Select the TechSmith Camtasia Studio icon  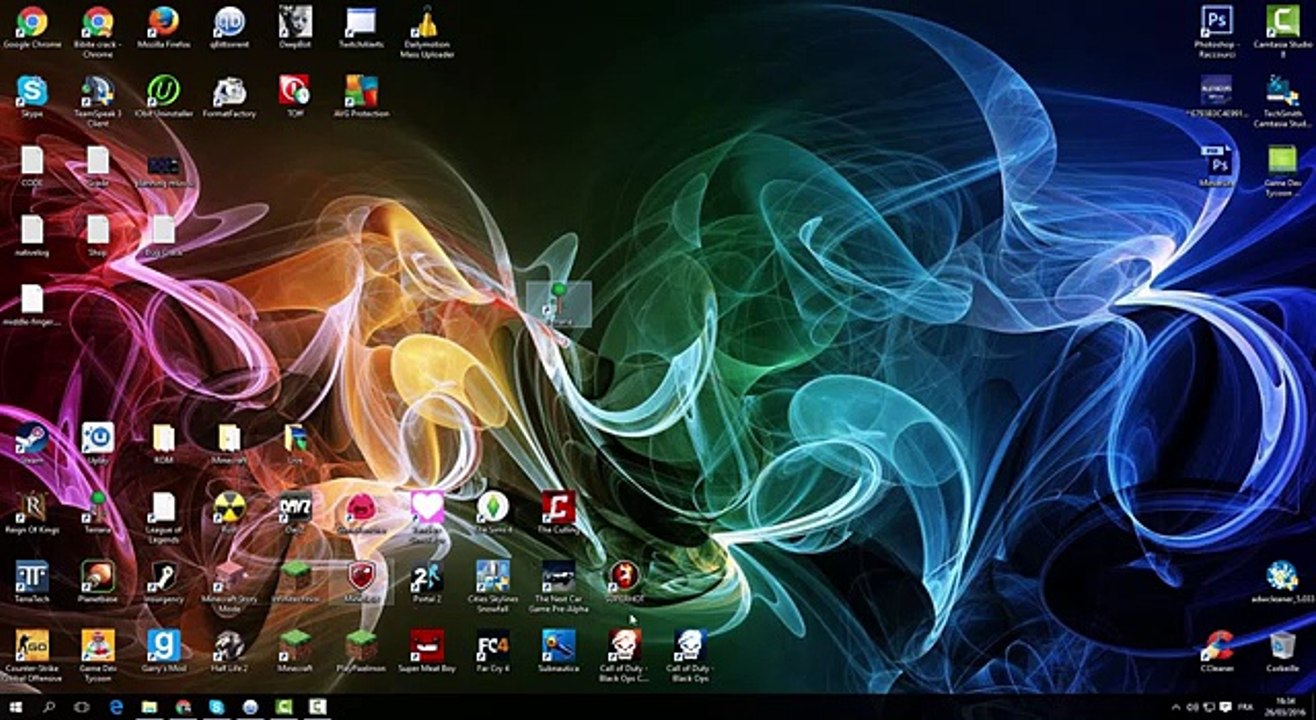[x=1283, y=101]
